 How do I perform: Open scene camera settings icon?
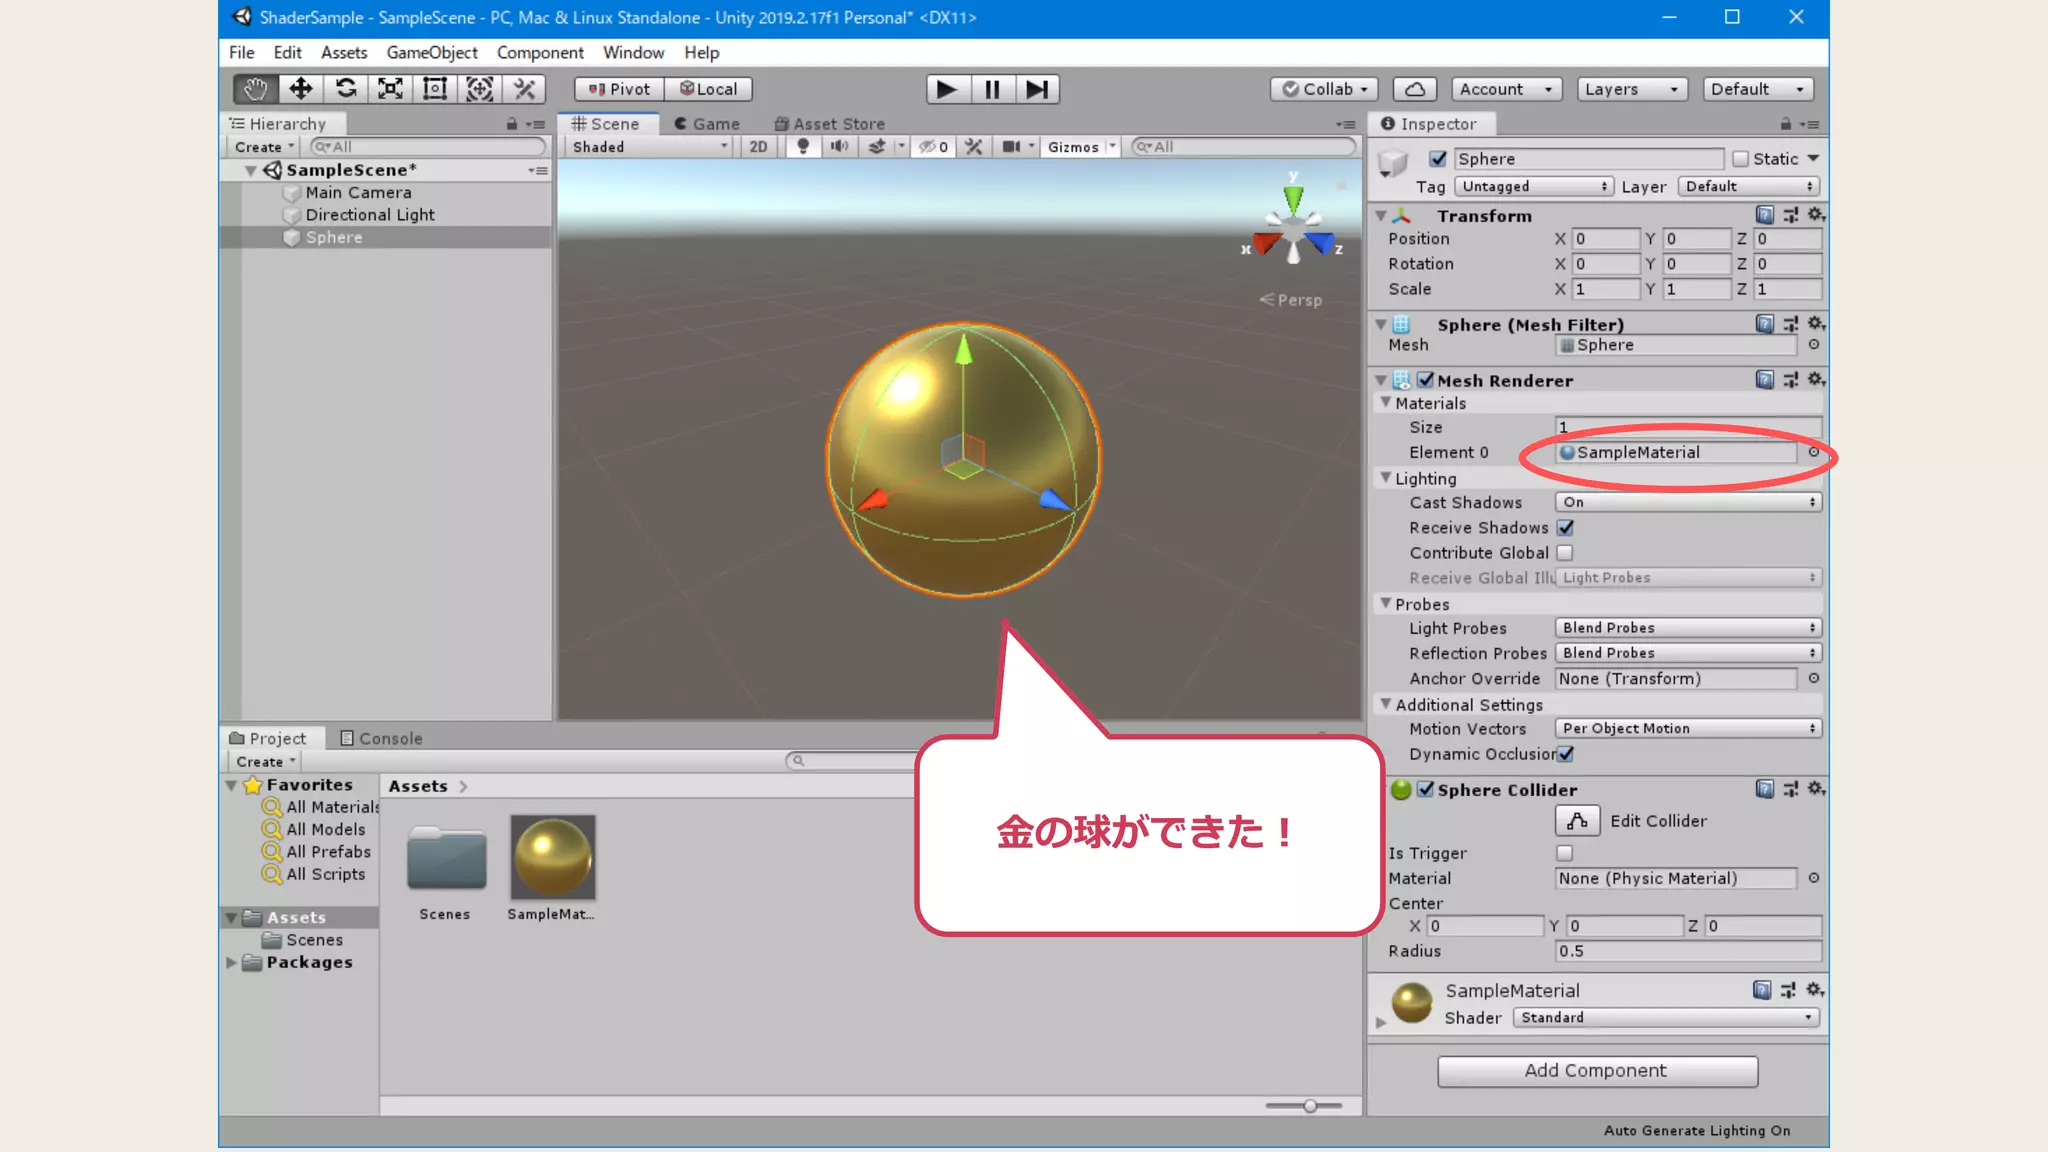(1012, 146)
